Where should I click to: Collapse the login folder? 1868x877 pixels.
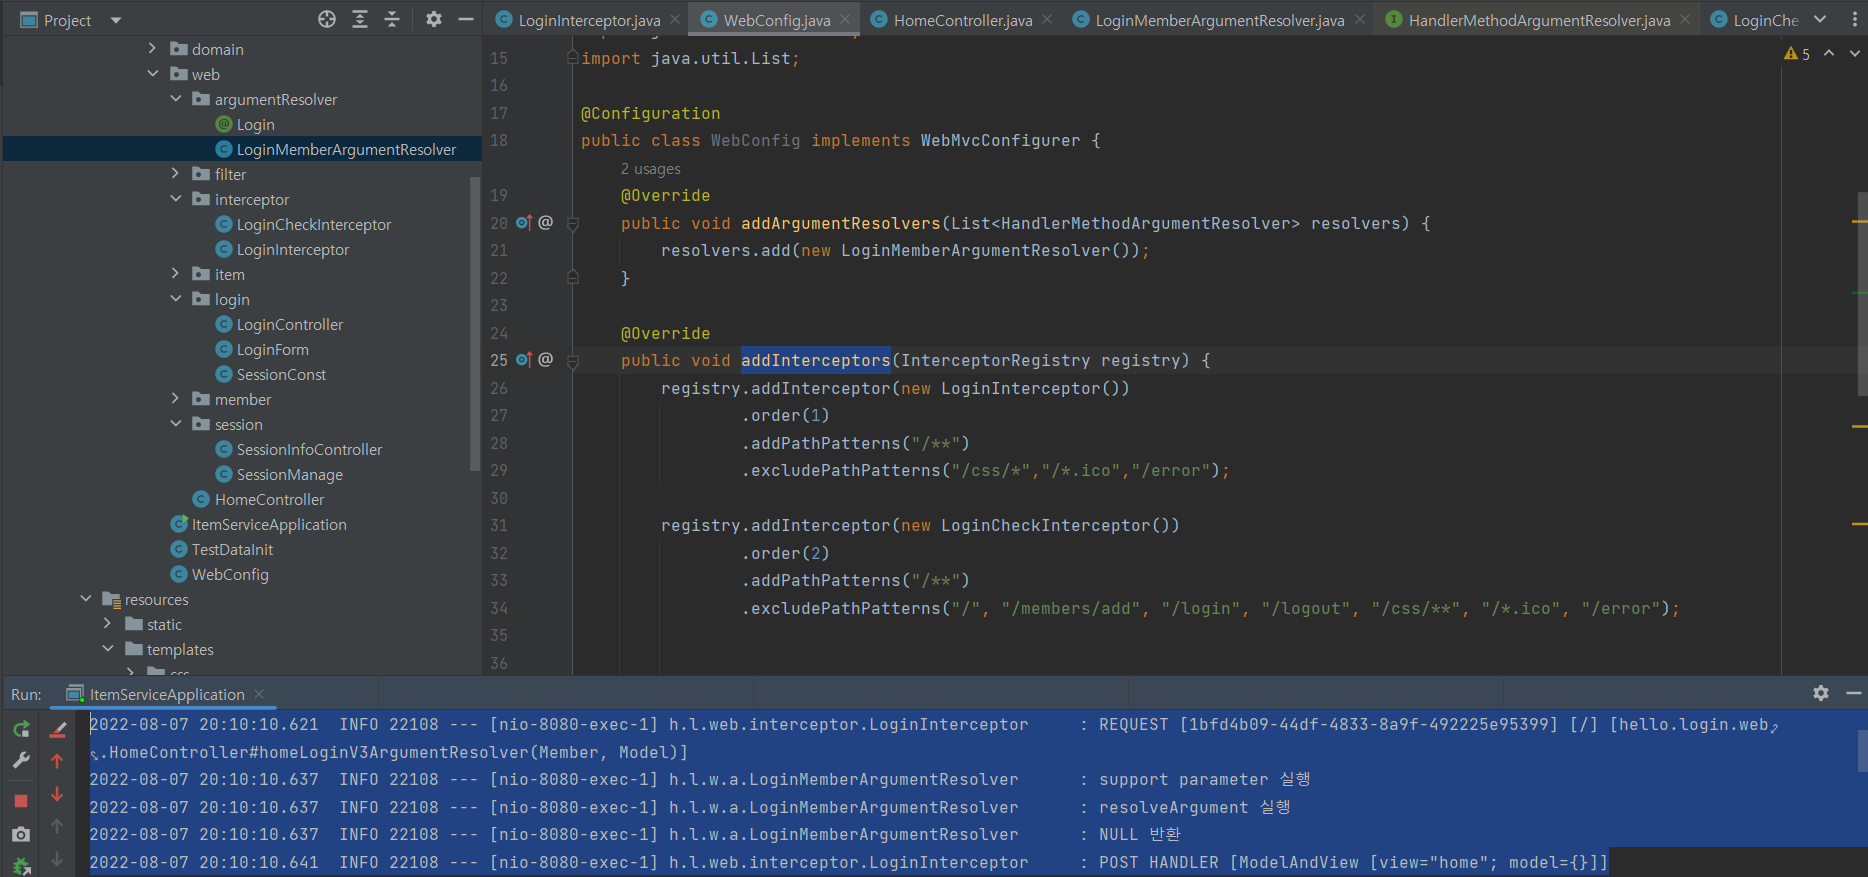176,298
